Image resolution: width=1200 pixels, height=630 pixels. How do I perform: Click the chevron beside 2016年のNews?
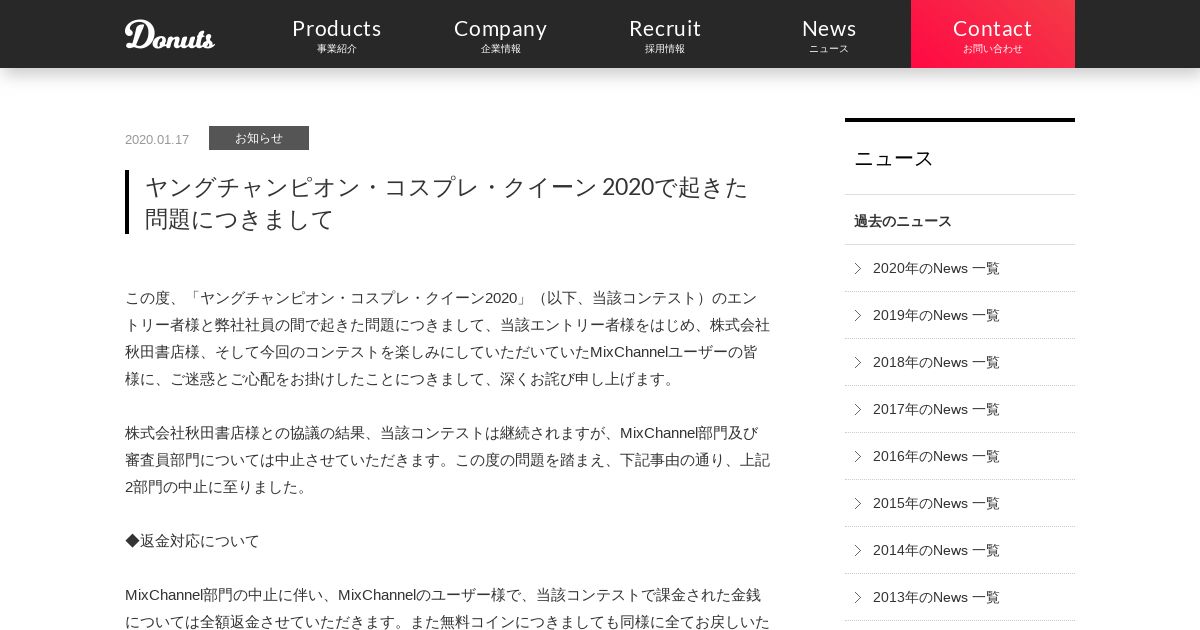[x=857, y=456]
